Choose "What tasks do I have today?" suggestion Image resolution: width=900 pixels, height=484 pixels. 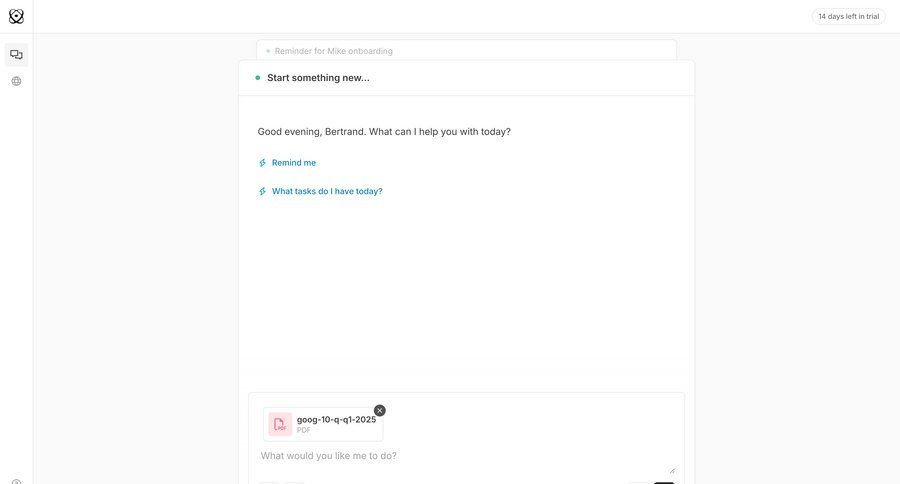click(327, 192)
